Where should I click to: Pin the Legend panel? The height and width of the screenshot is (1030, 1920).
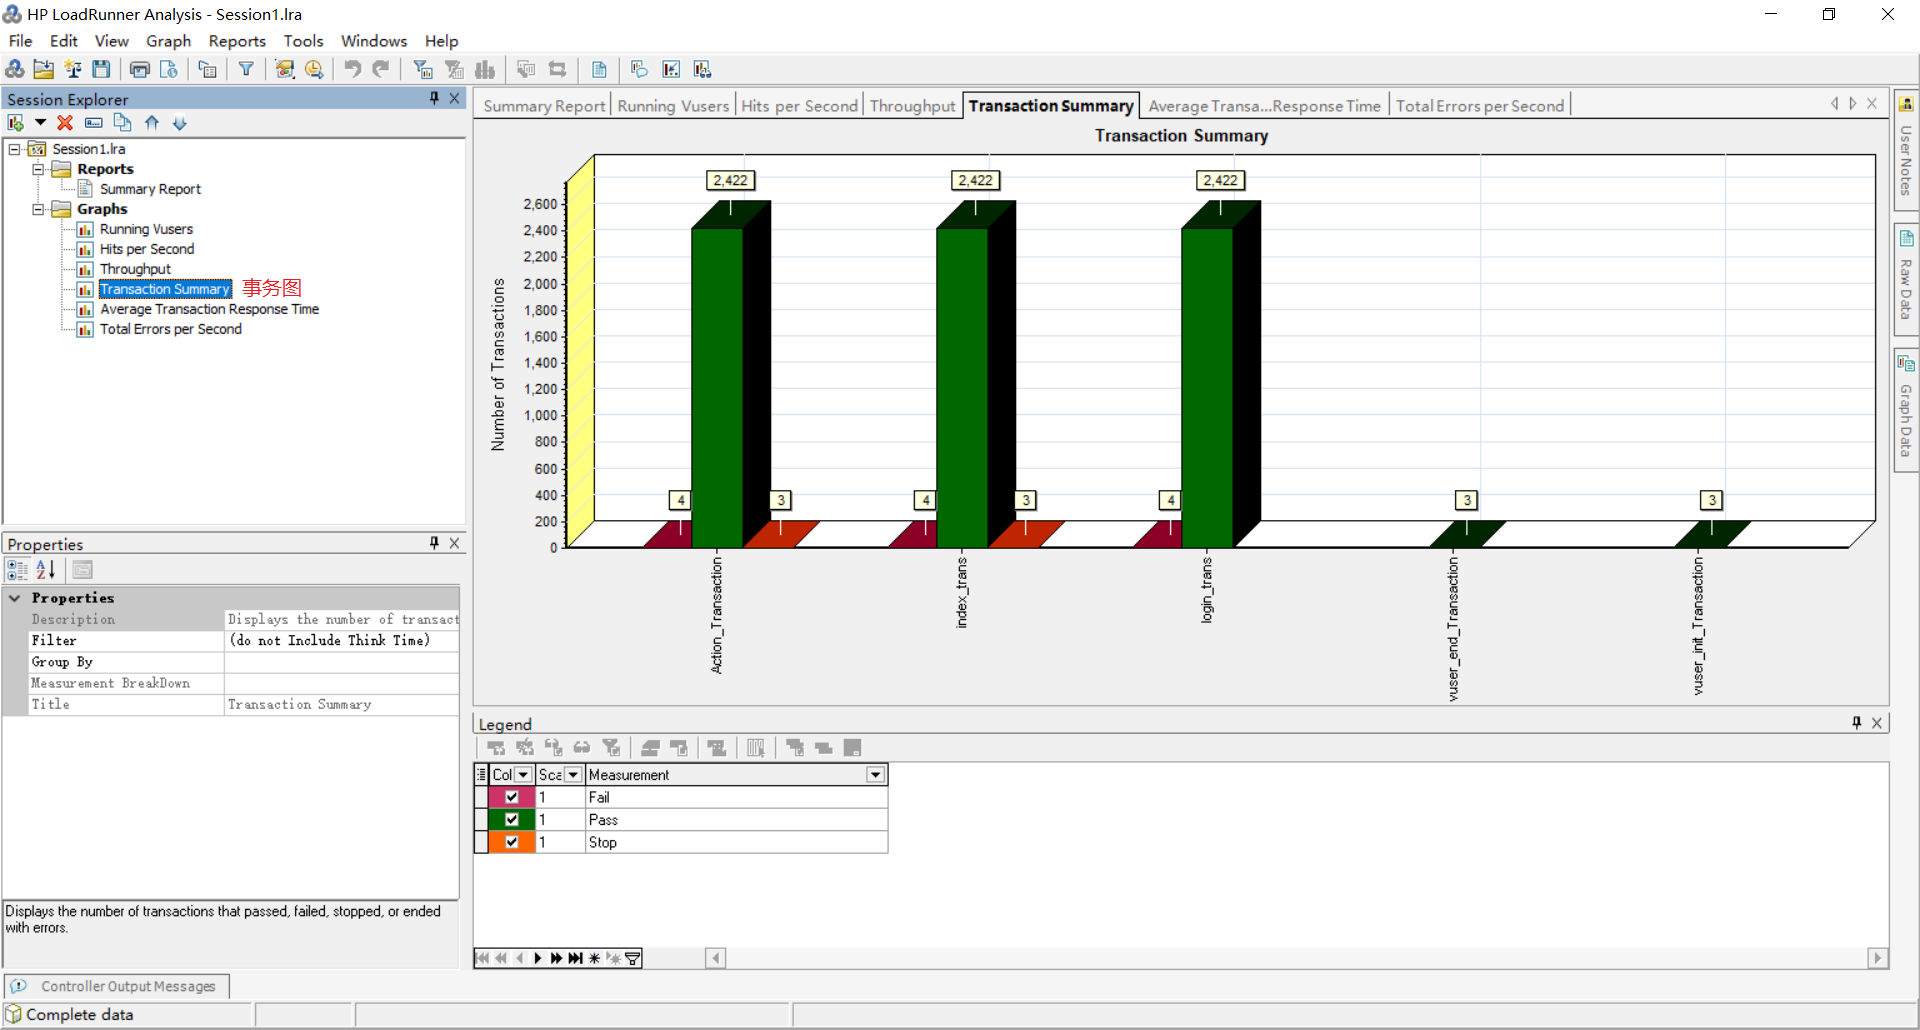[x=1856, y=723]
